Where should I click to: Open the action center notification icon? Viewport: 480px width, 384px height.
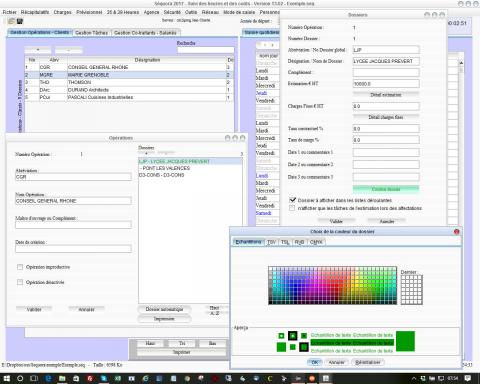[468, 378]
